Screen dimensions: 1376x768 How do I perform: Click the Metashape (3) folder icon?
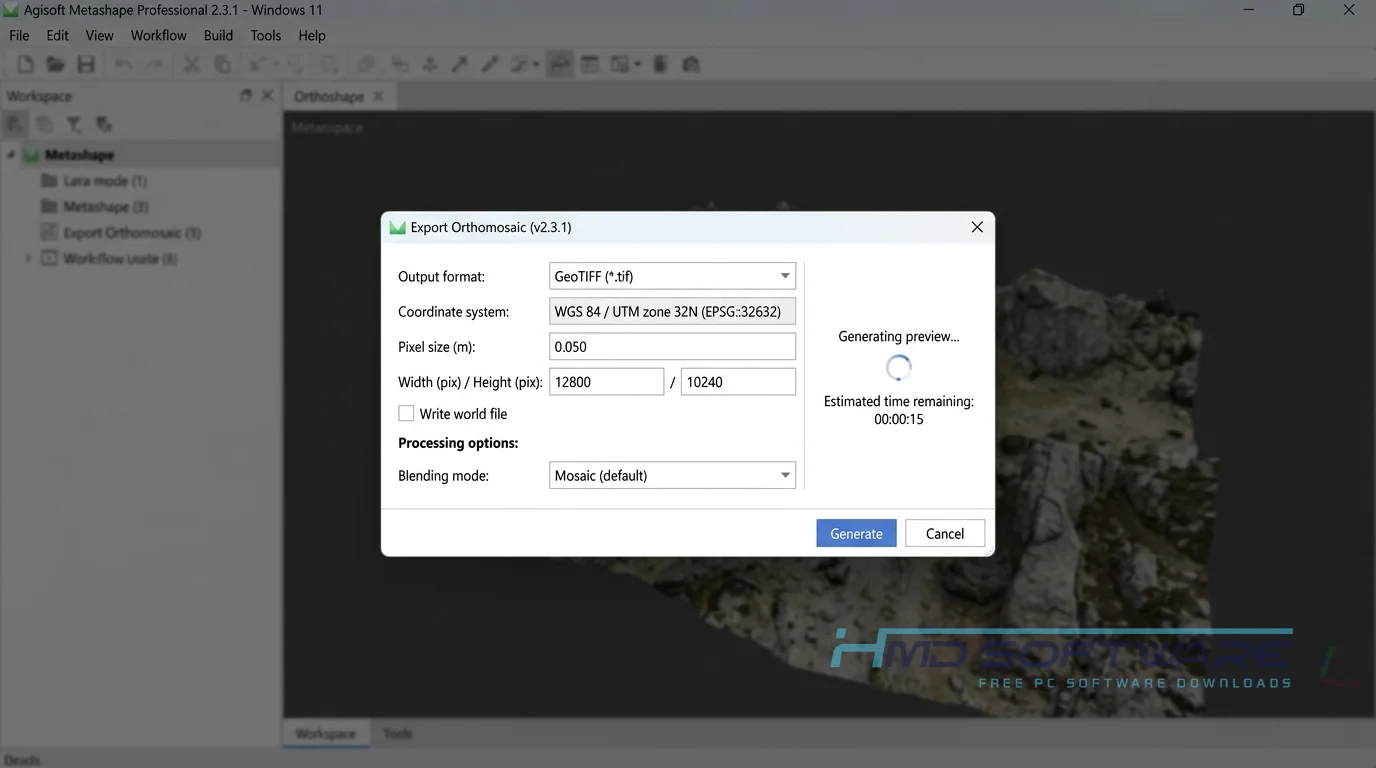click(x=48, y=206)
